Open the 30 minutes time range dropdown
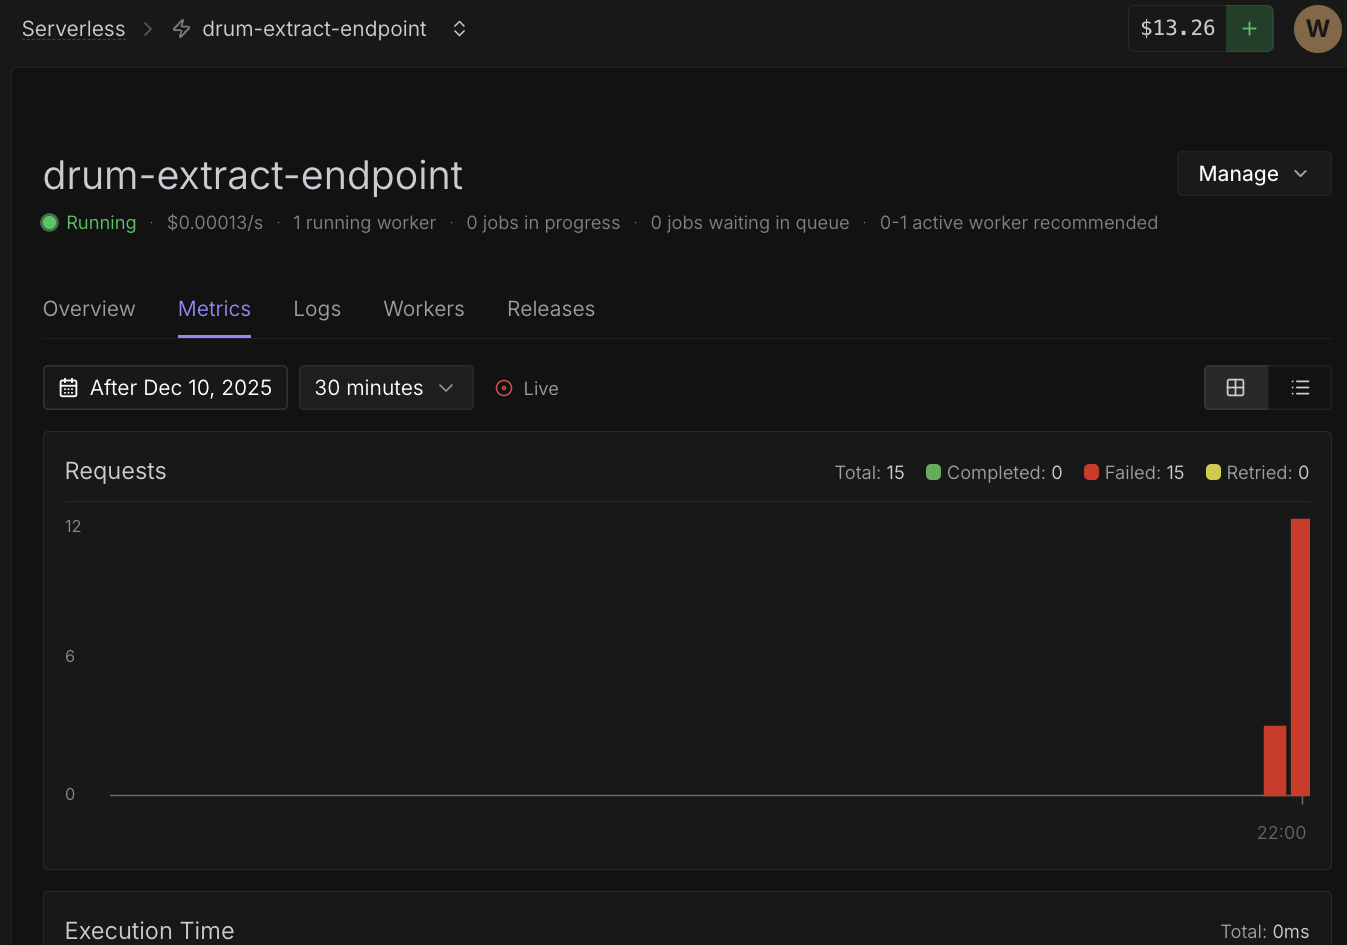This screenshot has height=945, width=1347. pyautogui.click(x=386, y=387)
